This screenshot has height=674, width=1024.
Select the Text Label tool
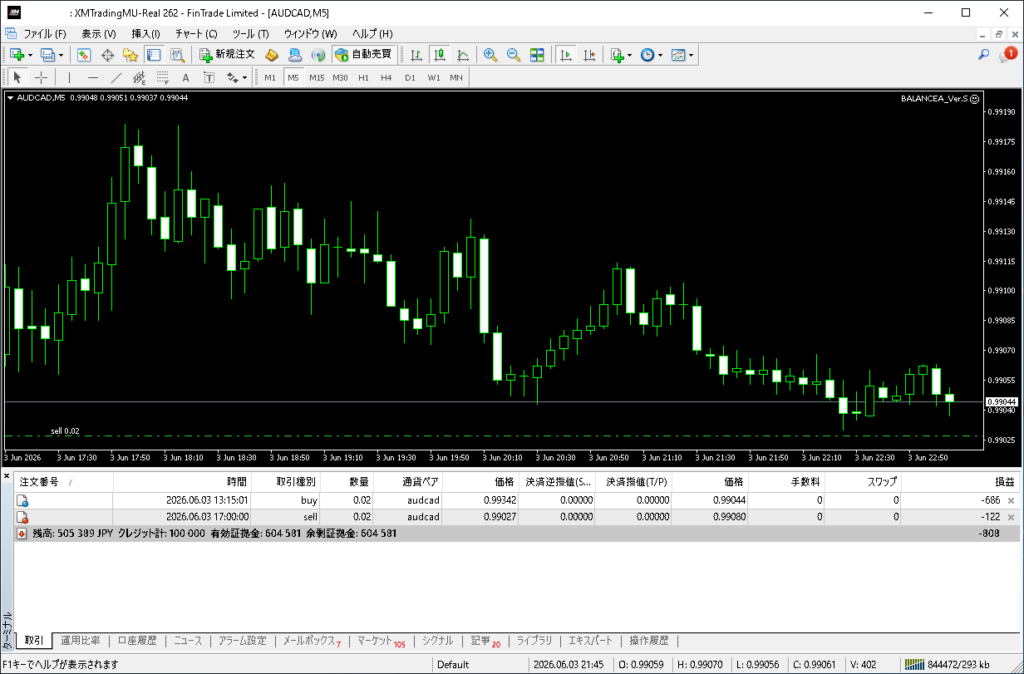point(209,78)
